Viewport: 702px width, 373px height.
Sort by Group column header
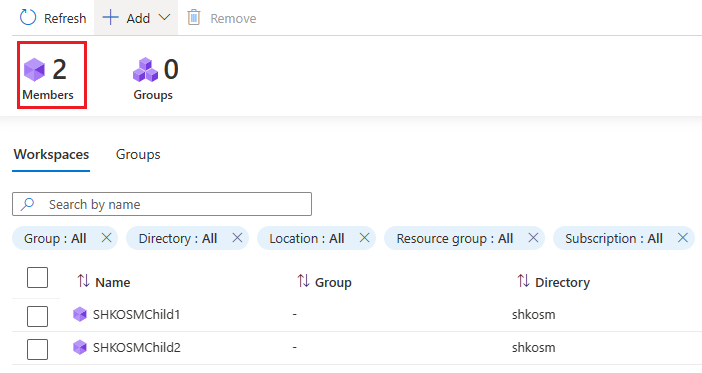[x=333, y=283]
